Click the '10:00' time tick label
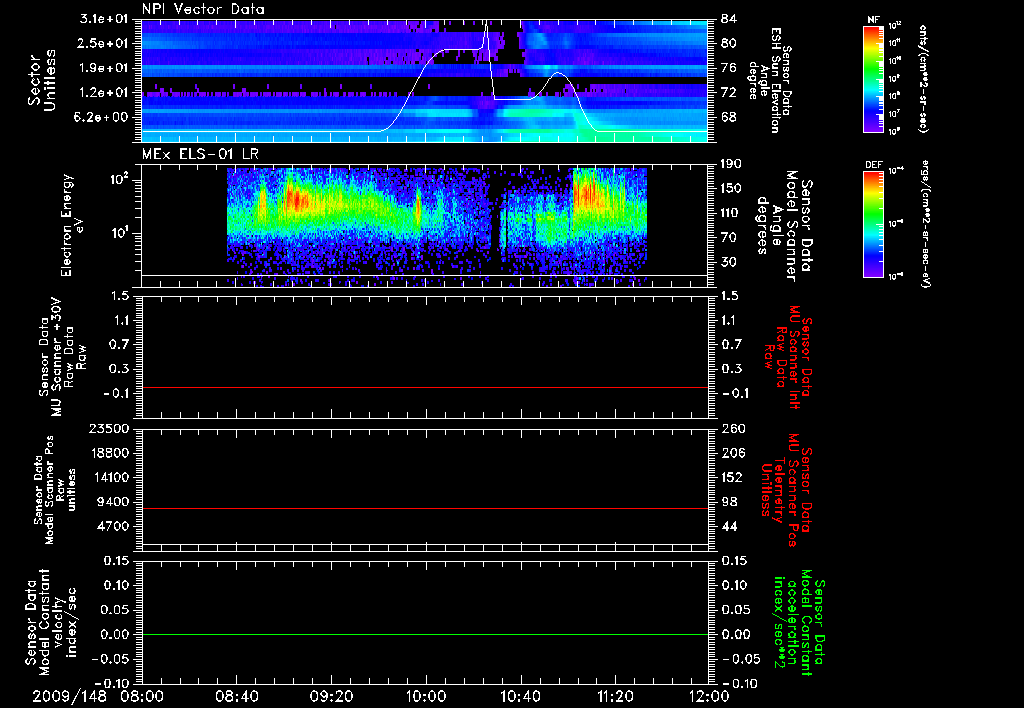Screen dimensions: 1024x708 point(426,696)
